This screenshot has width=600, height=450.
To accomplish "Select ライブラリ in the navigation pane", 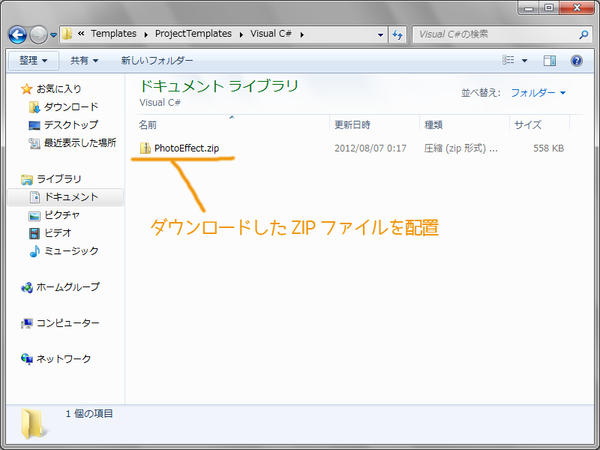I will pyautogui.click(x=59, y=179).
